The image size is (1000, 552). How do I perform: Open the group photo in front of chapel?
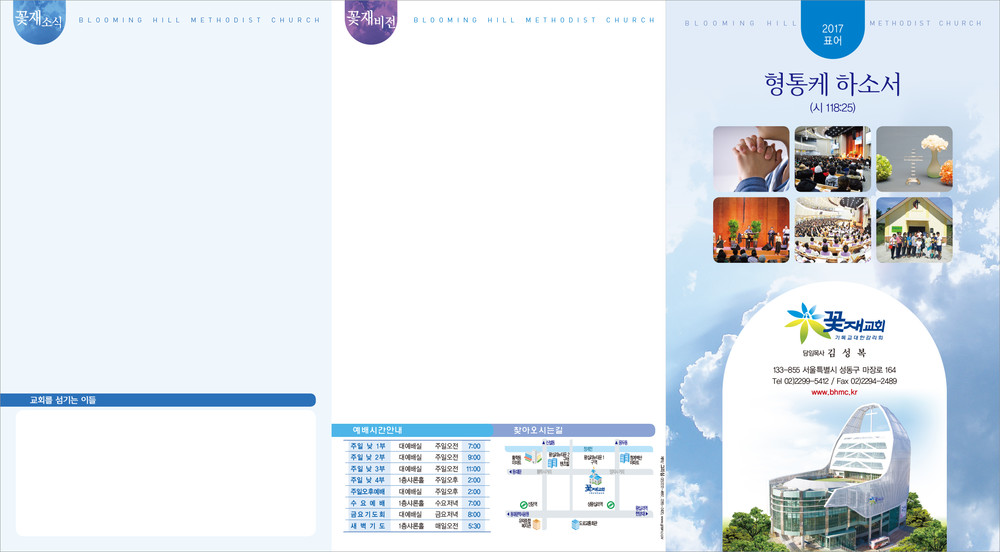[x=914, y=230]
